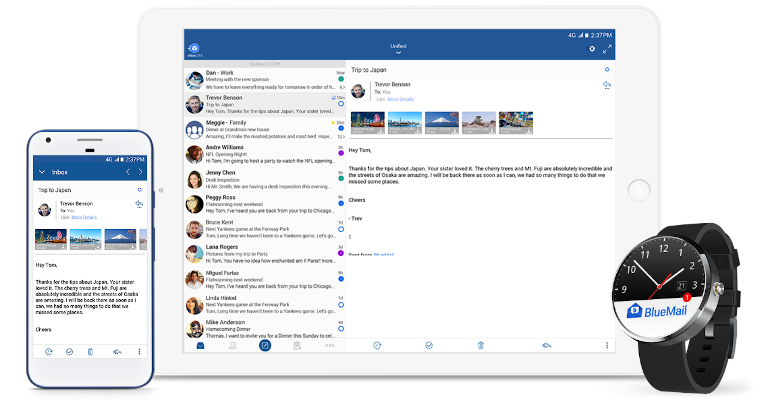
Task: Expand thread count arrow on Dan - Work row
Action: (x=342, y=87)
